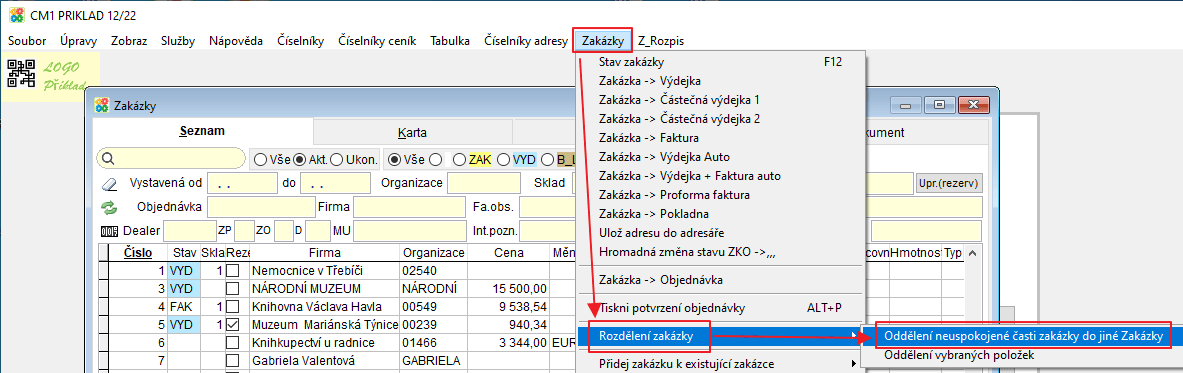
Task: Select the first Vše radio button
Action: click(260, 159)
